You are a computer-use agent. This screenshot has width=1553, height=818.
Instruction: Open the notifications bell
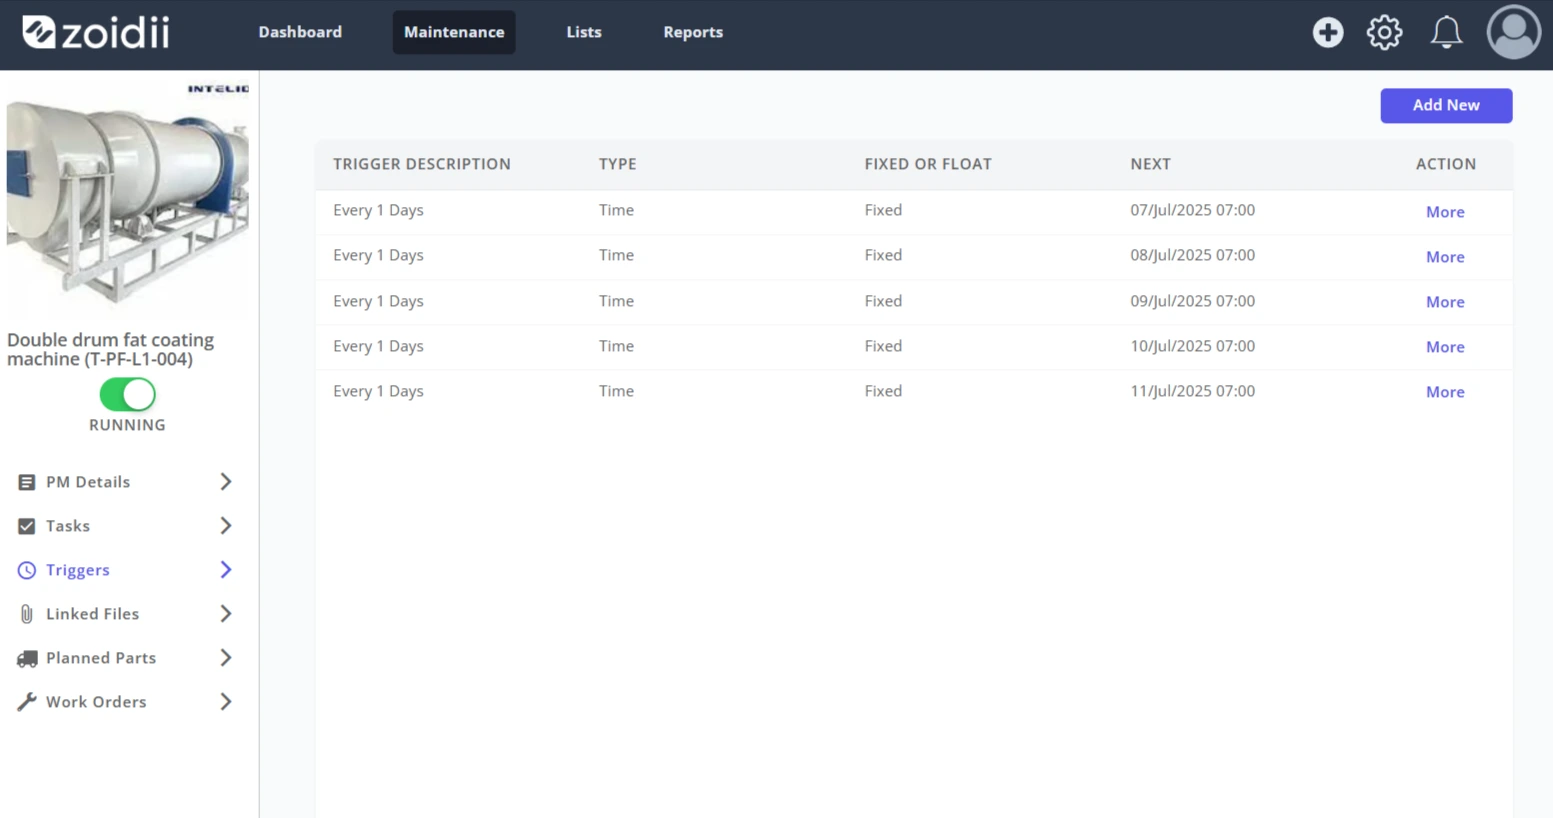[1446, 32]
